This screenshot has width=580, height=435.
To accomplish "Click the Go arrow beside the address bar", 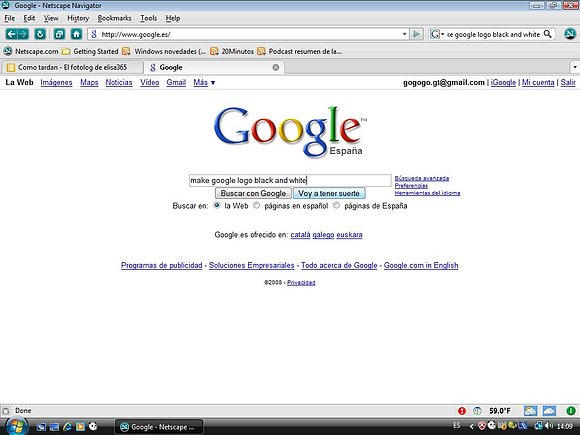I will [x=417, y=34].
